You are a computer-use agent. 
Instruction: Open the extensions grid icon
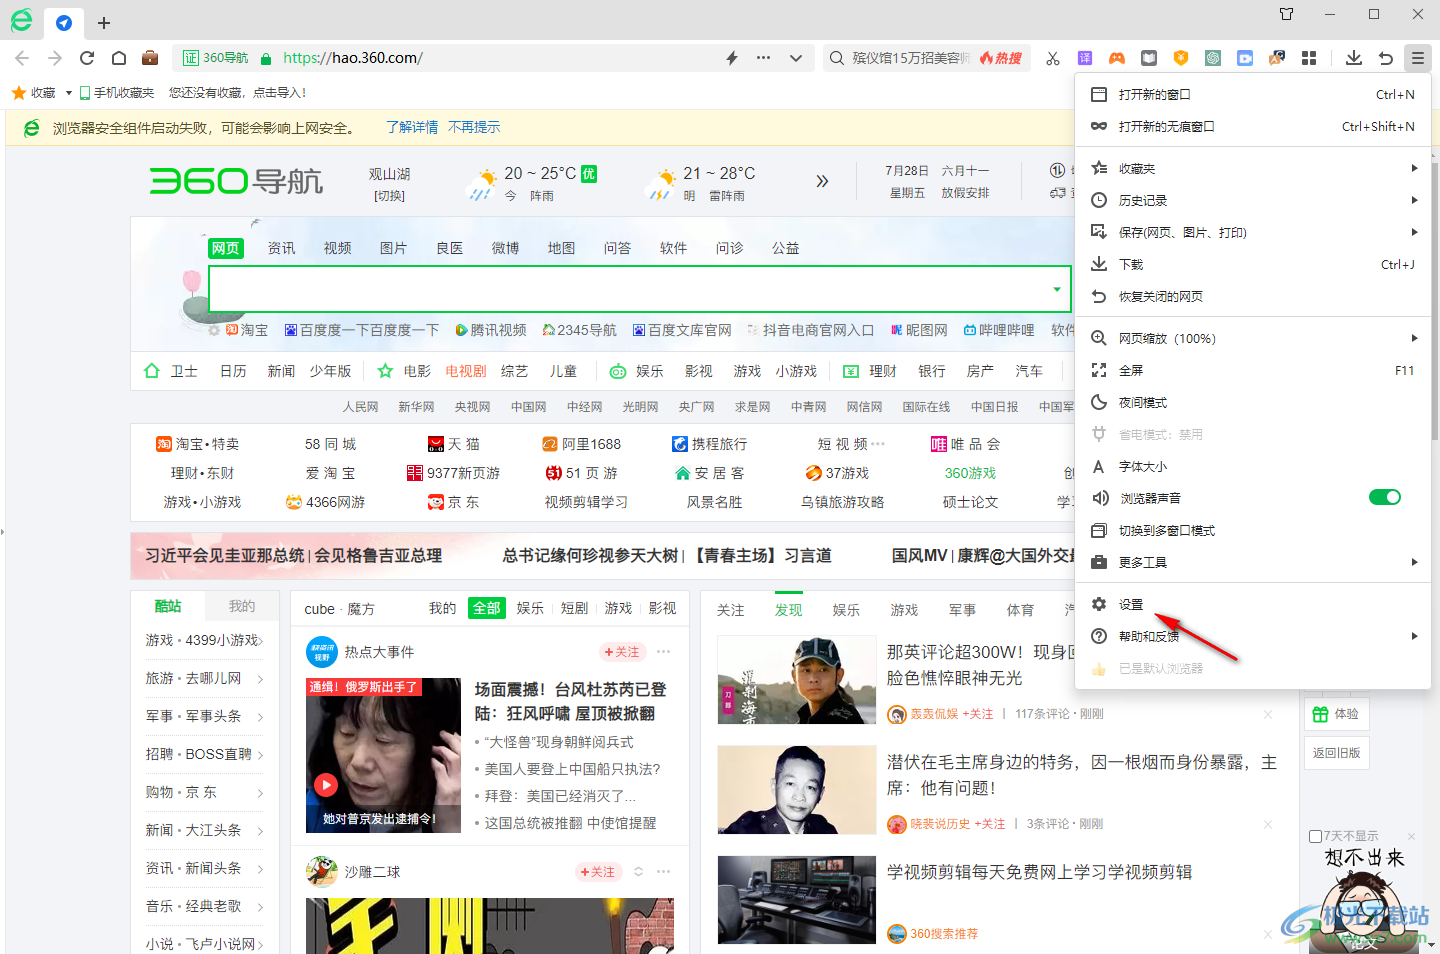[1309, 58]
